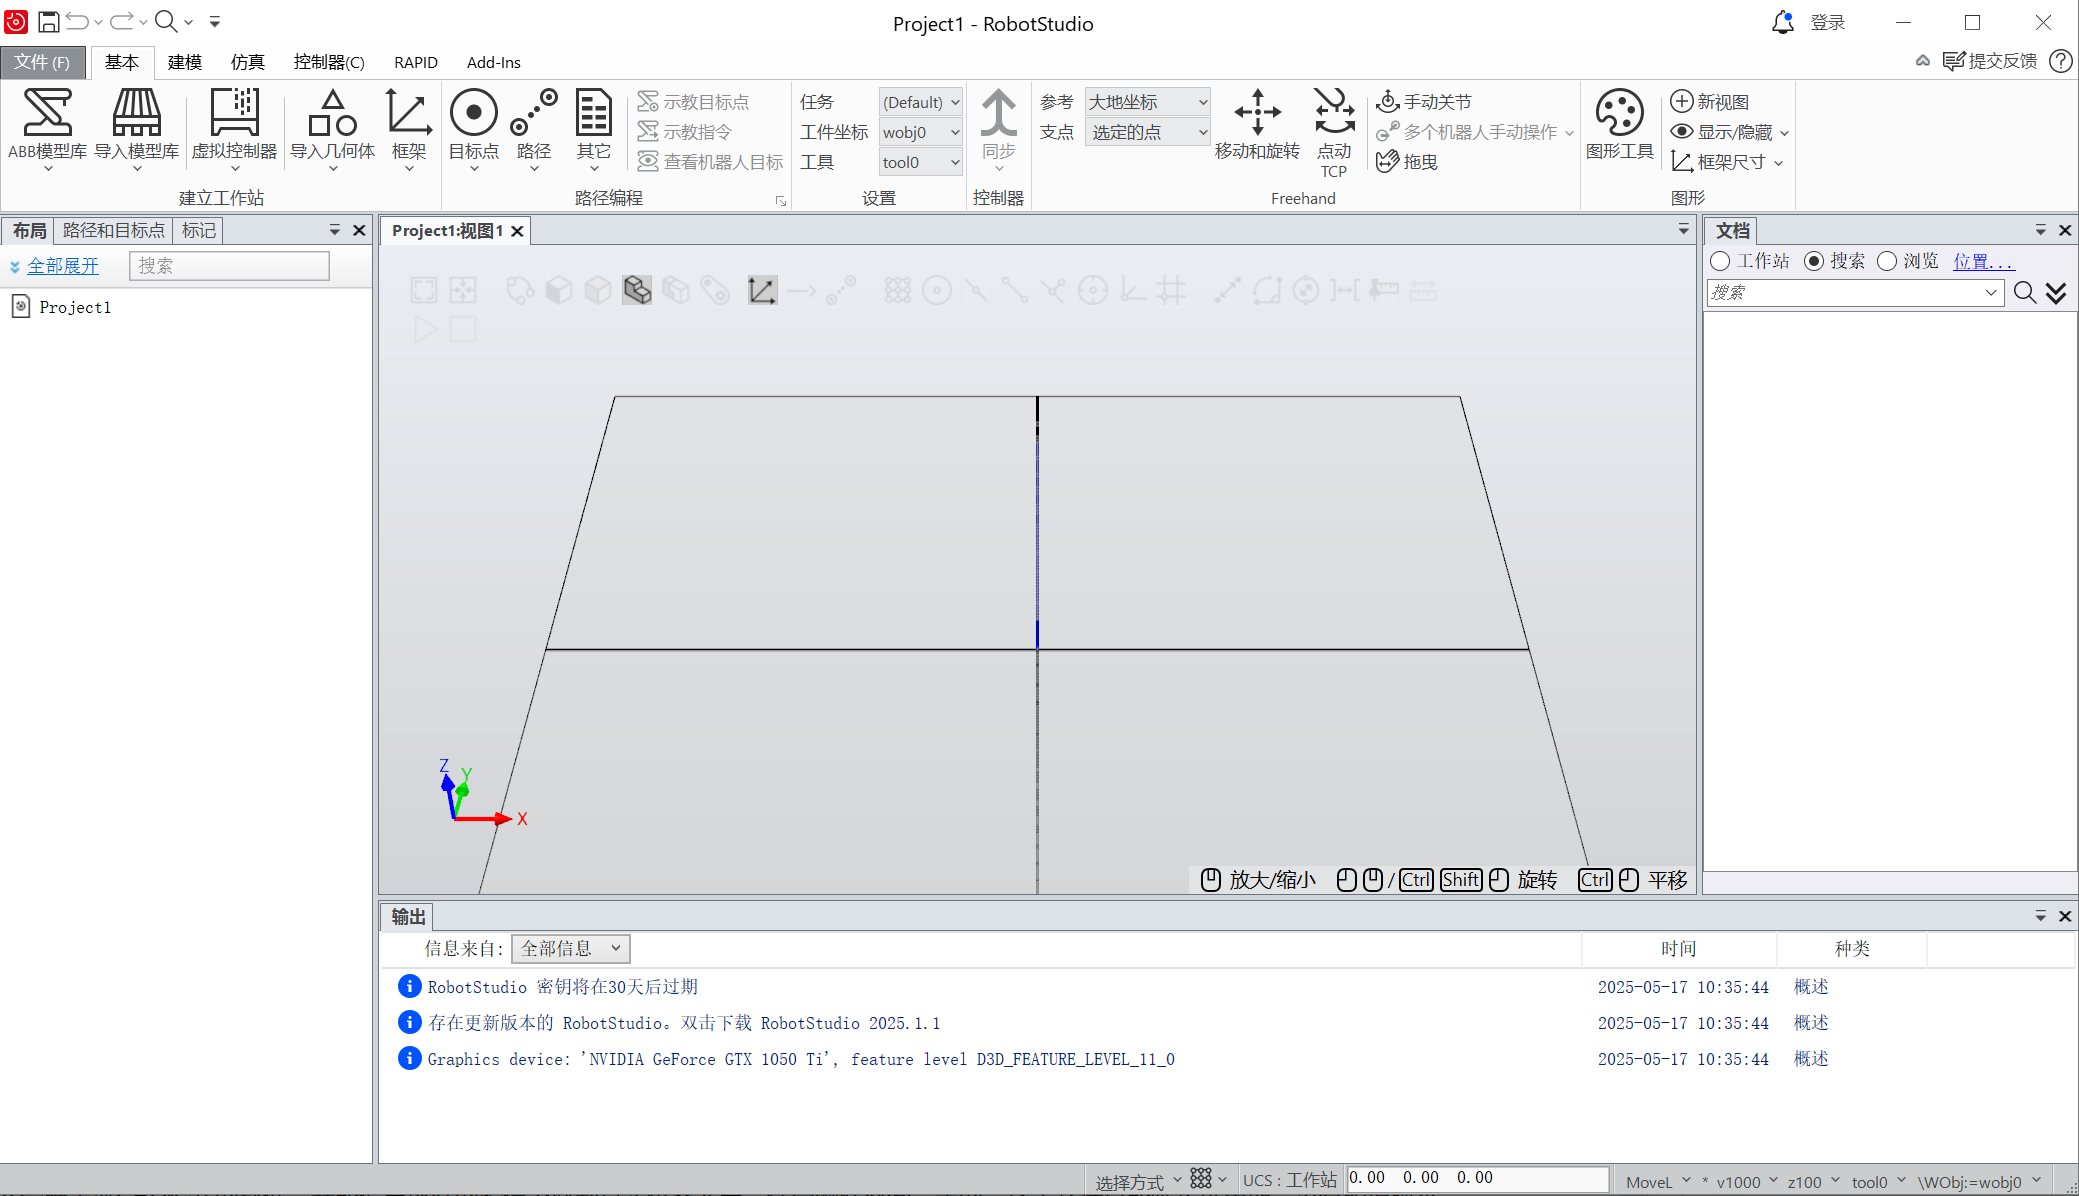Click the help question mark icon
The width and height of the screenshot is (2079, 1196).
coord(2060,61)
